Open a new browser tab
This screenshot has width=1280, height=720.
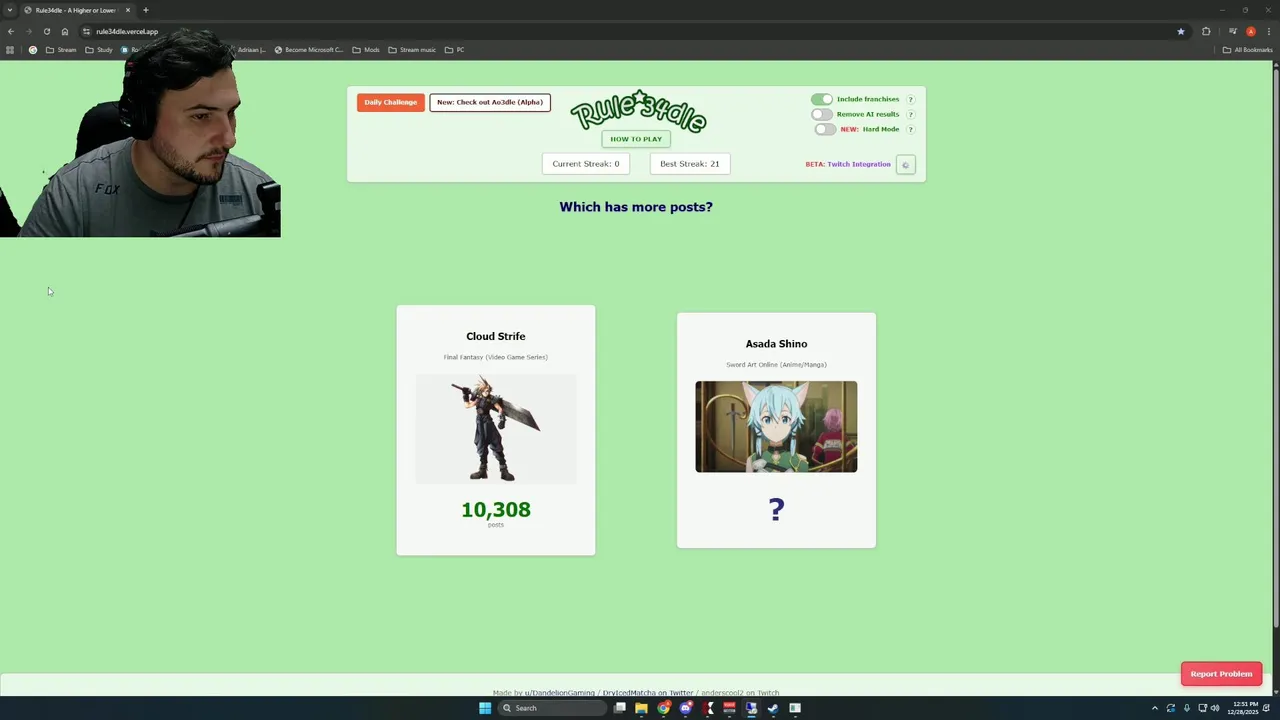coord(146,10)
